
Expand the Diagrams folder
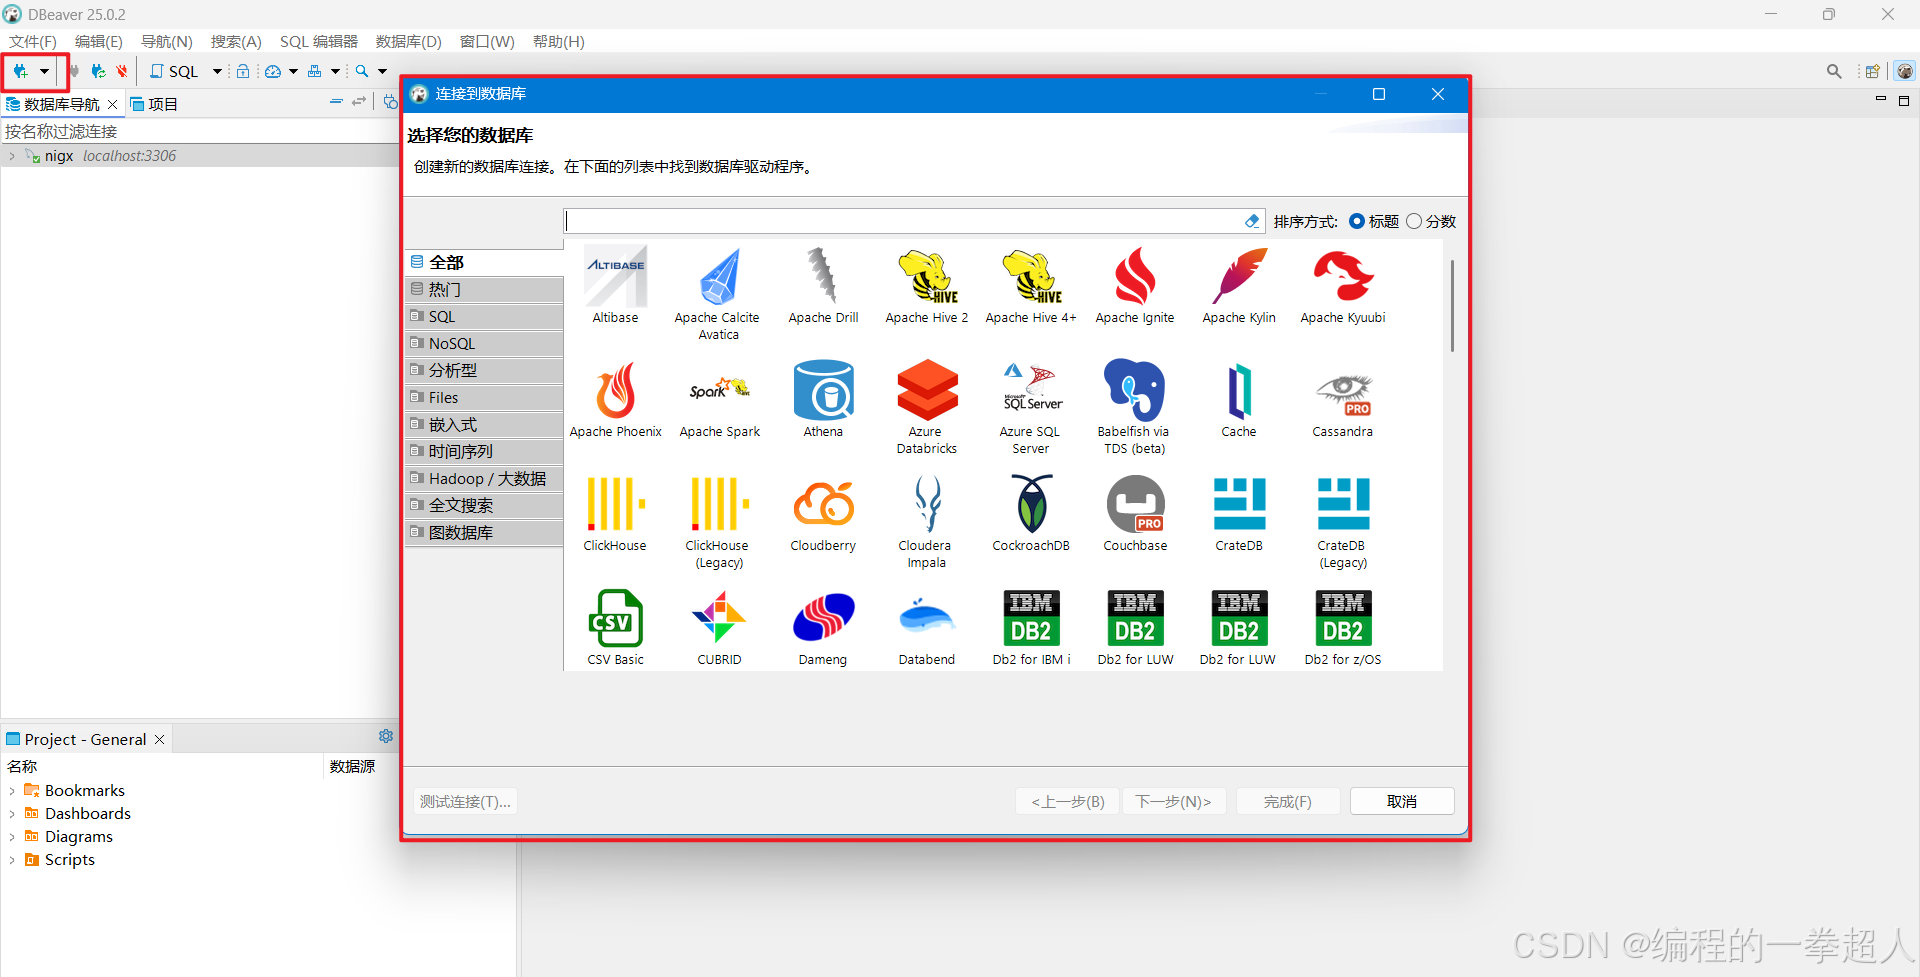(x=11, y=837)
